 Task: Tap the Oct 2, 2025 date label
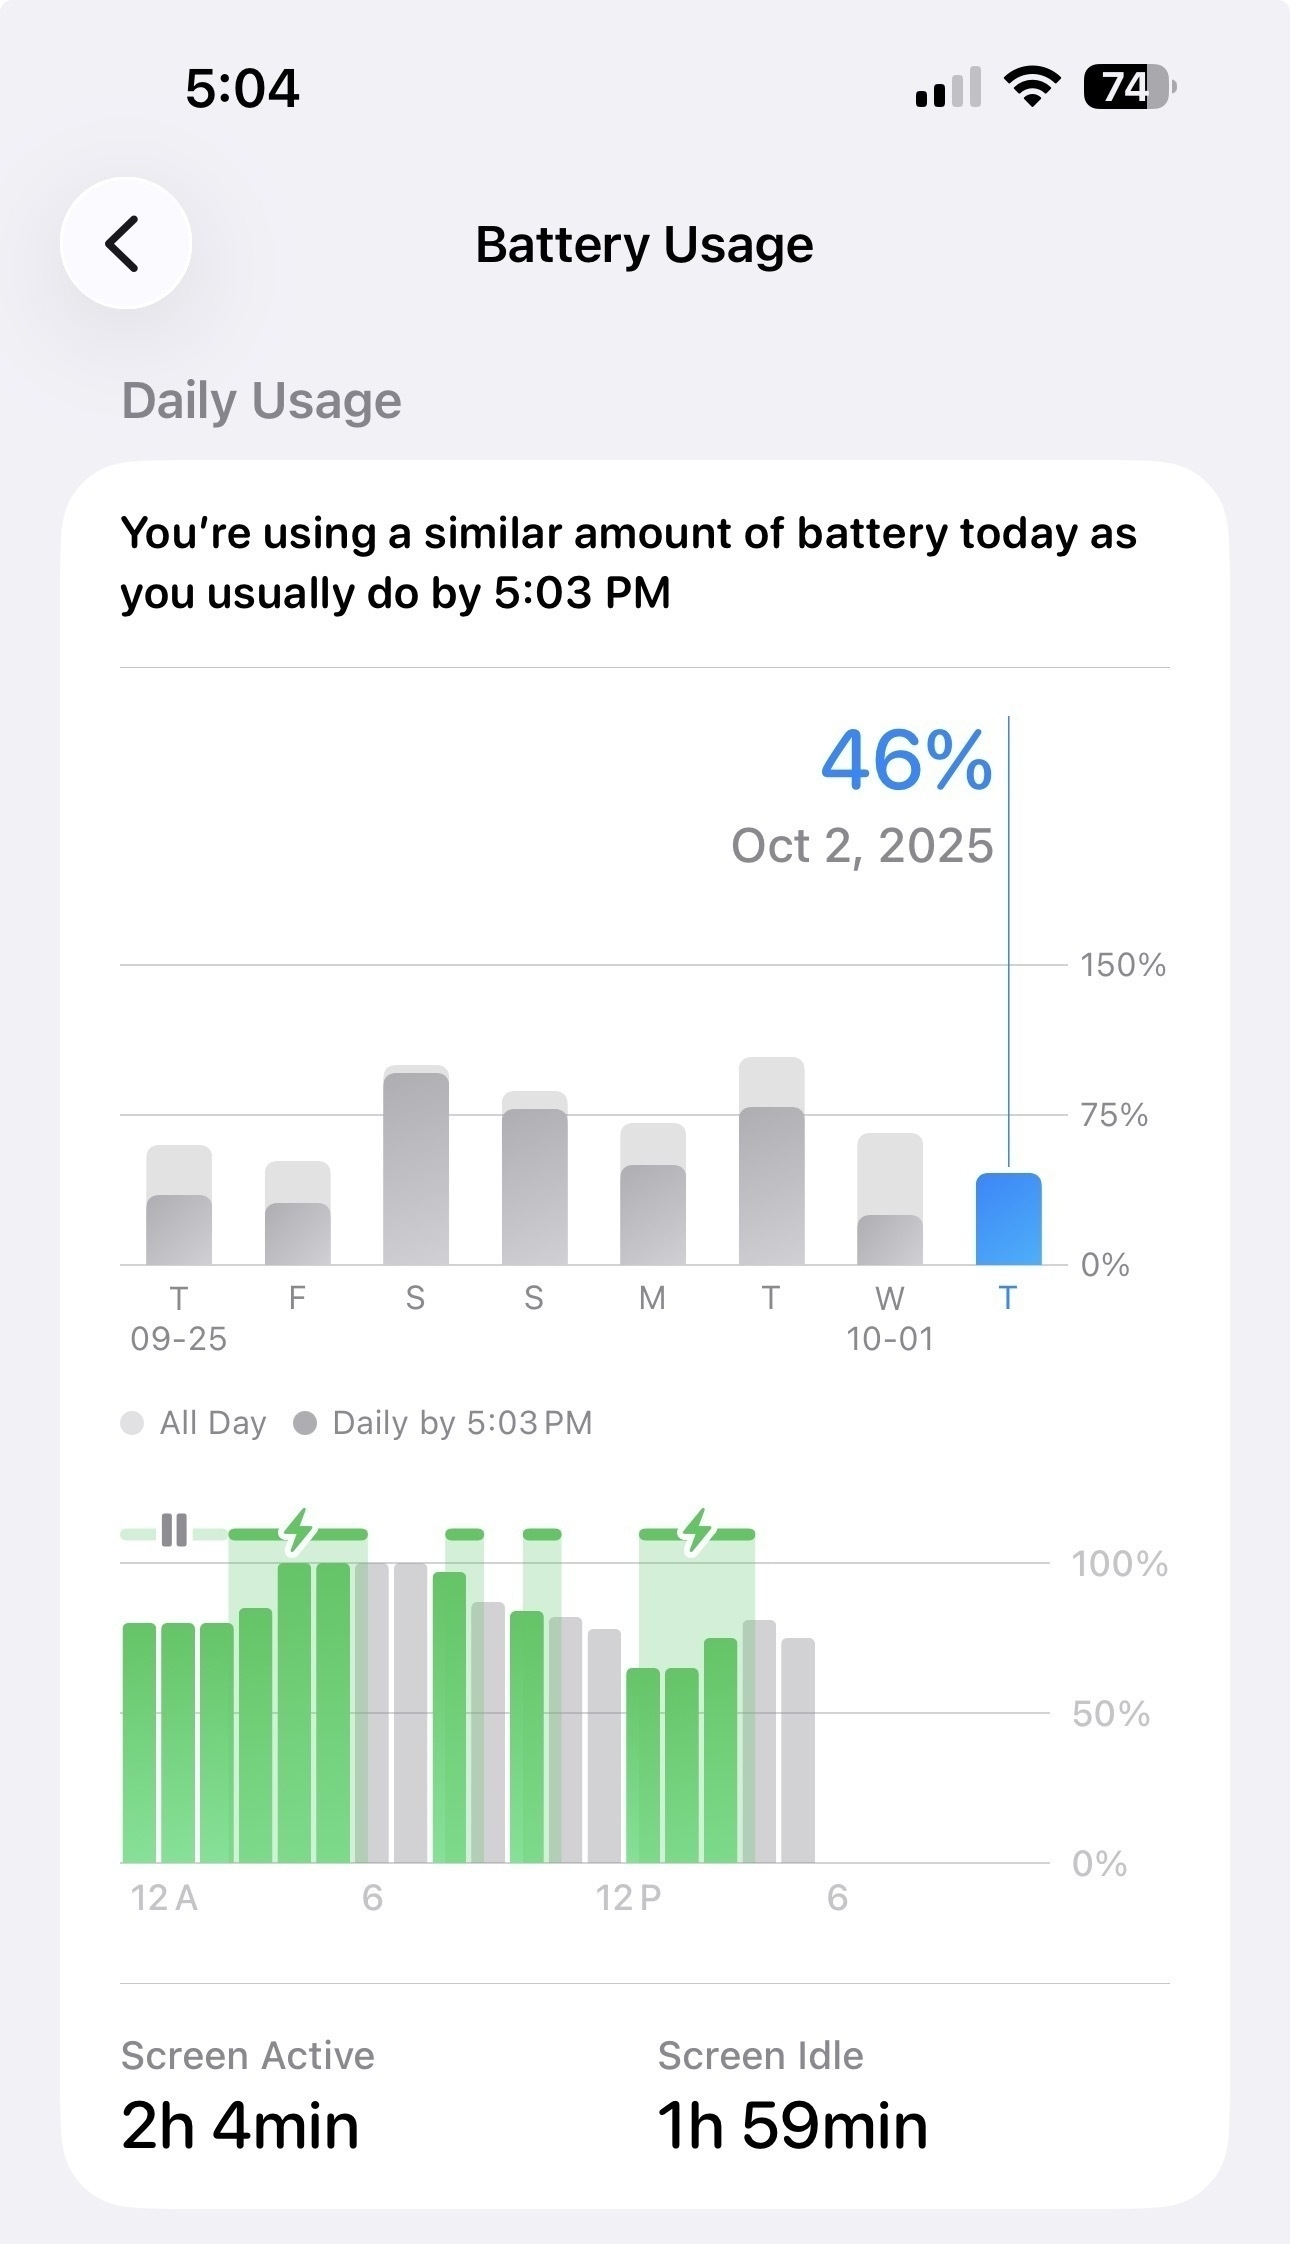pos(862,846)
